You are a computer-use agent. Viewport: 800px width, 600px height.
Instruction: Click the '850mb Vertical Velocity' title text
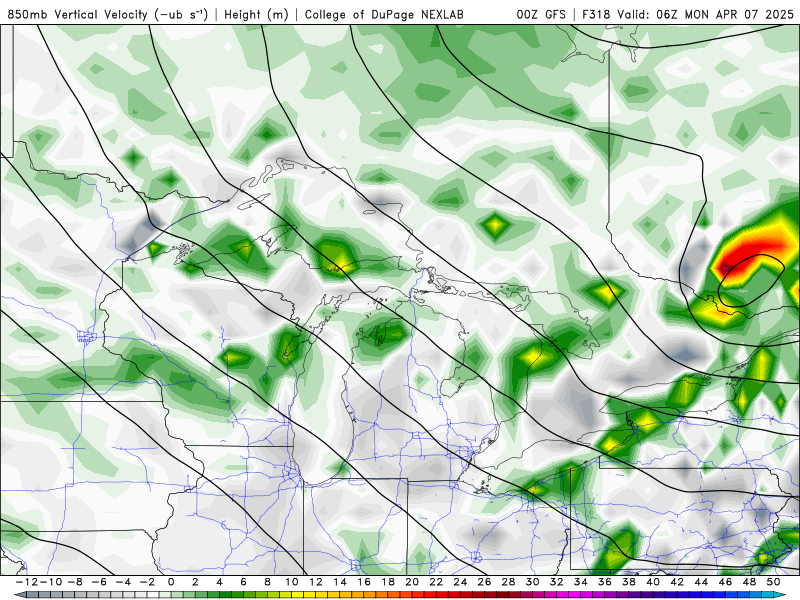pos(108,14)
